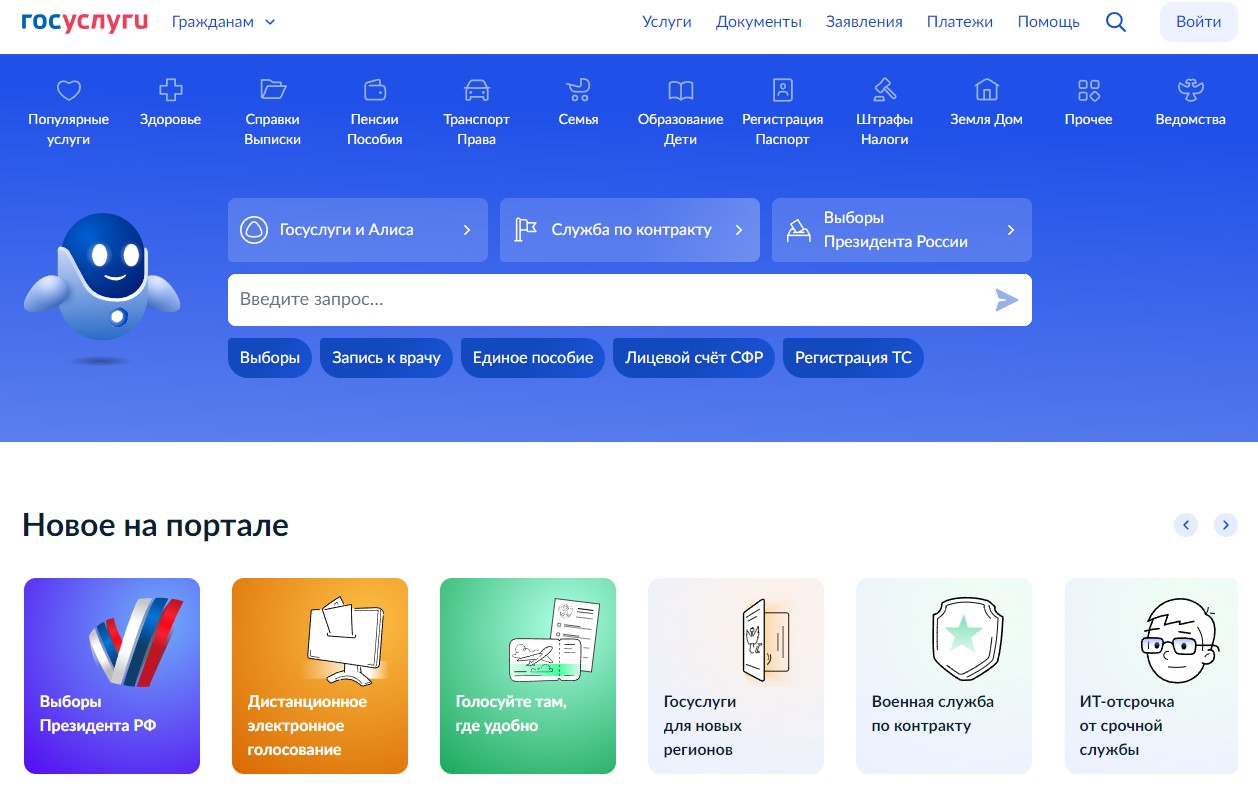
Task: Expand the Гражданам dropdown
Action: pyautogui.click(x=223, y=22)
